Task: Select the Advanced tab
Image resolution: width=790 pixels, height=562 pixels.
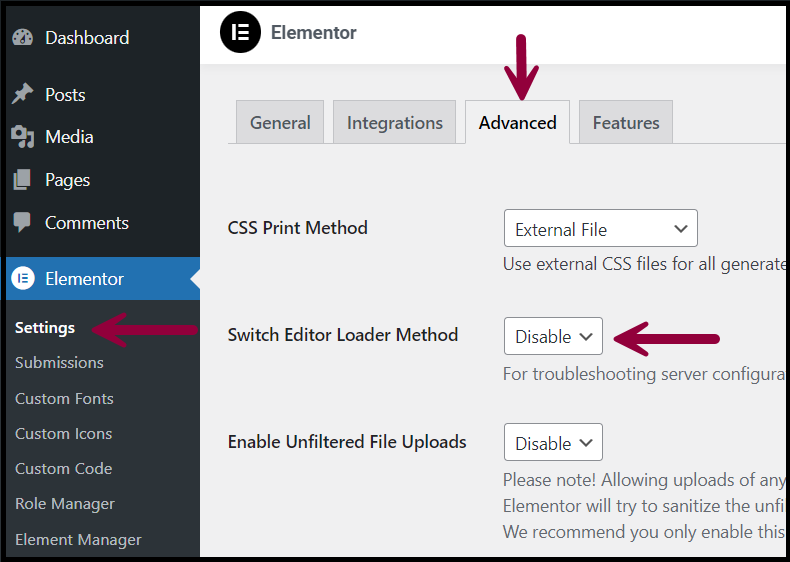Action: click(x=517, y=122)
